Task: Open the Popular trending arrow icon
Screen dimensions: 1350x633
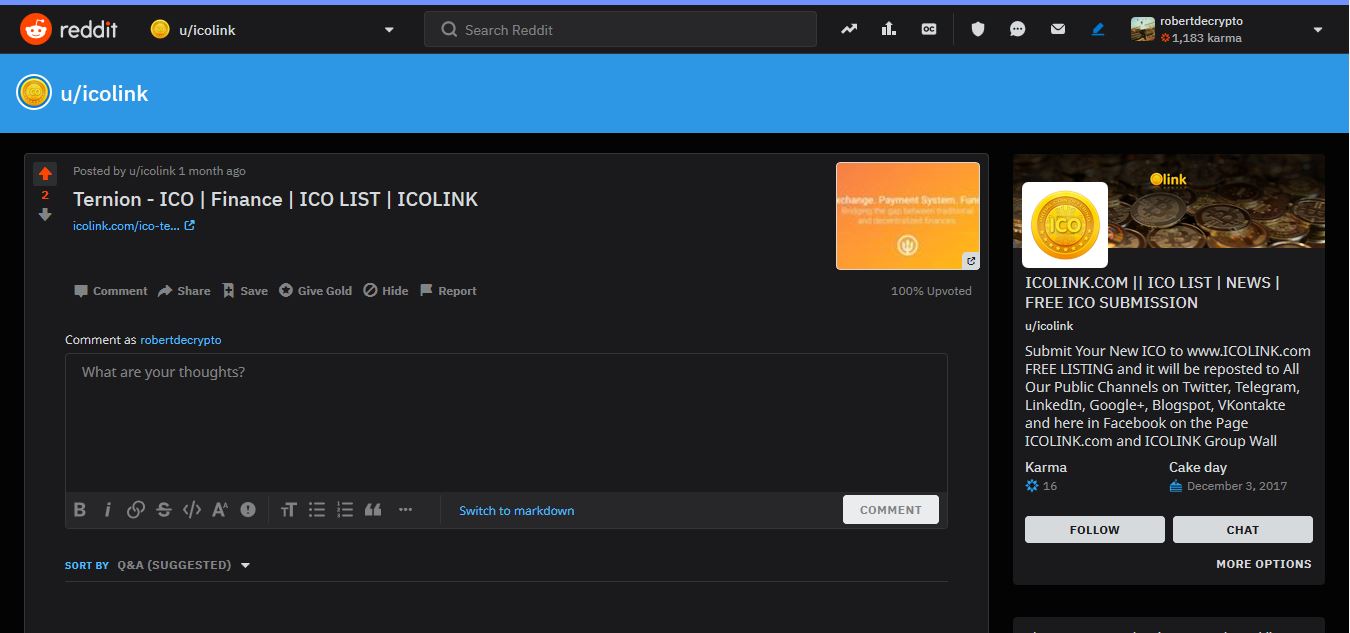Action: tap(849, 29)
